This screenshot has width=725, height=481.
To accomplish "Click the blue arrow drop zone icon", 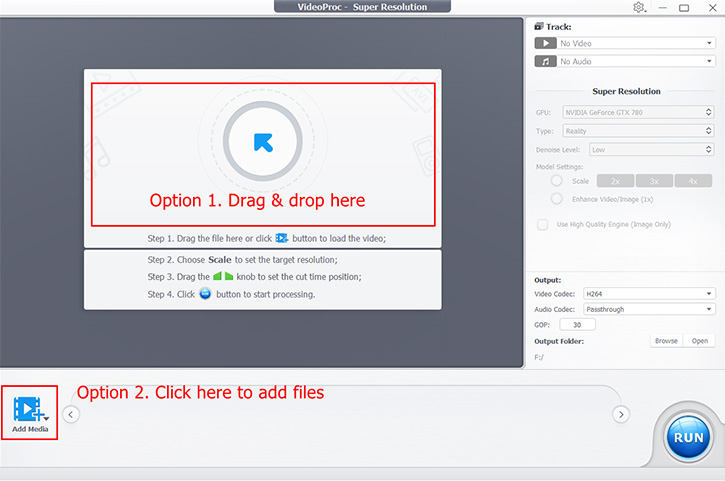I will click(x=263, y=141).
